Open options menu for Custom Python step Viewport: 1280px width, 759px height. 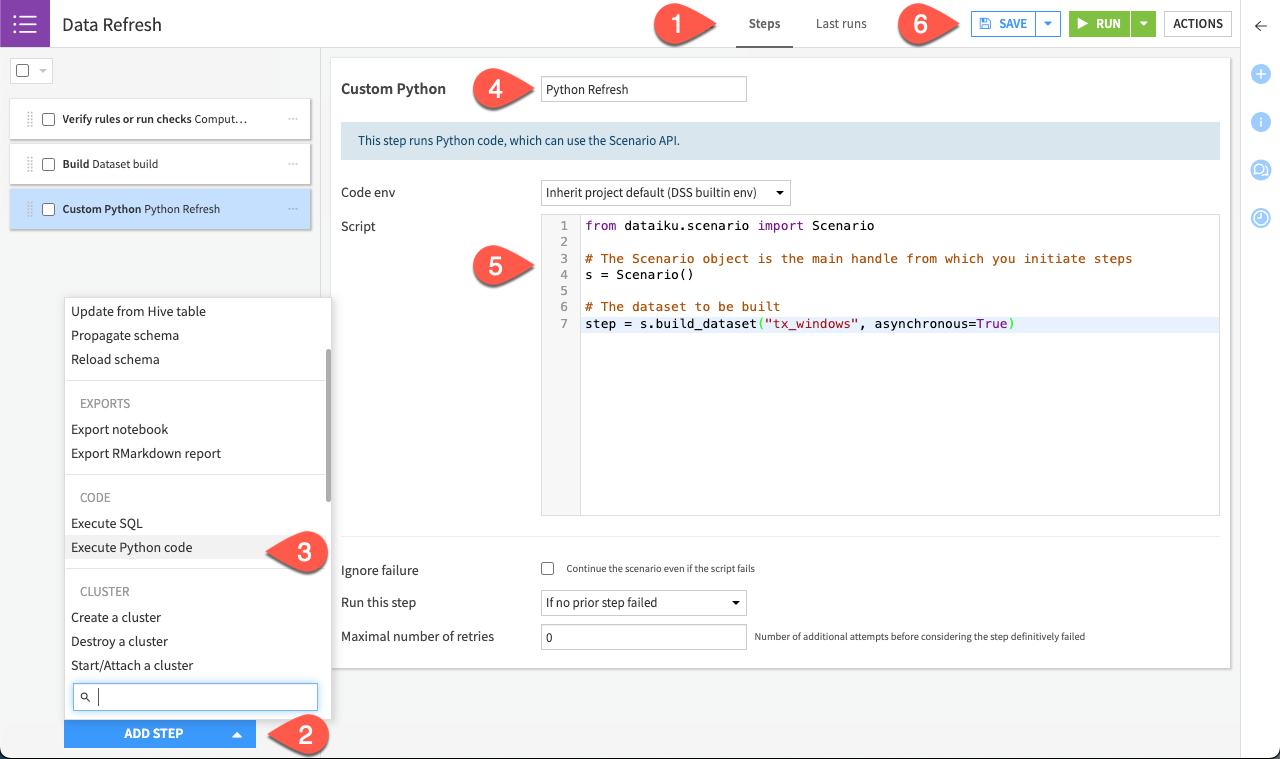click(293, 209)
